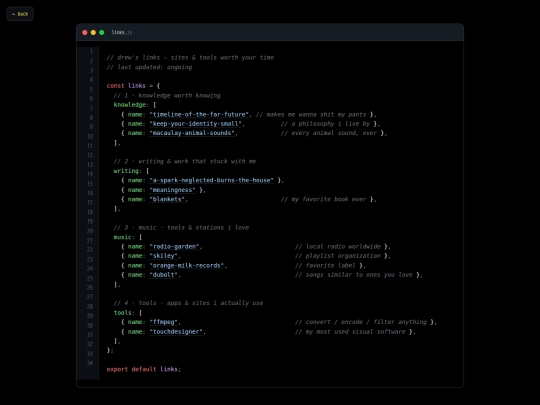Click comment "my most used visual software"
540x405 pixels.
coord(350,332)
